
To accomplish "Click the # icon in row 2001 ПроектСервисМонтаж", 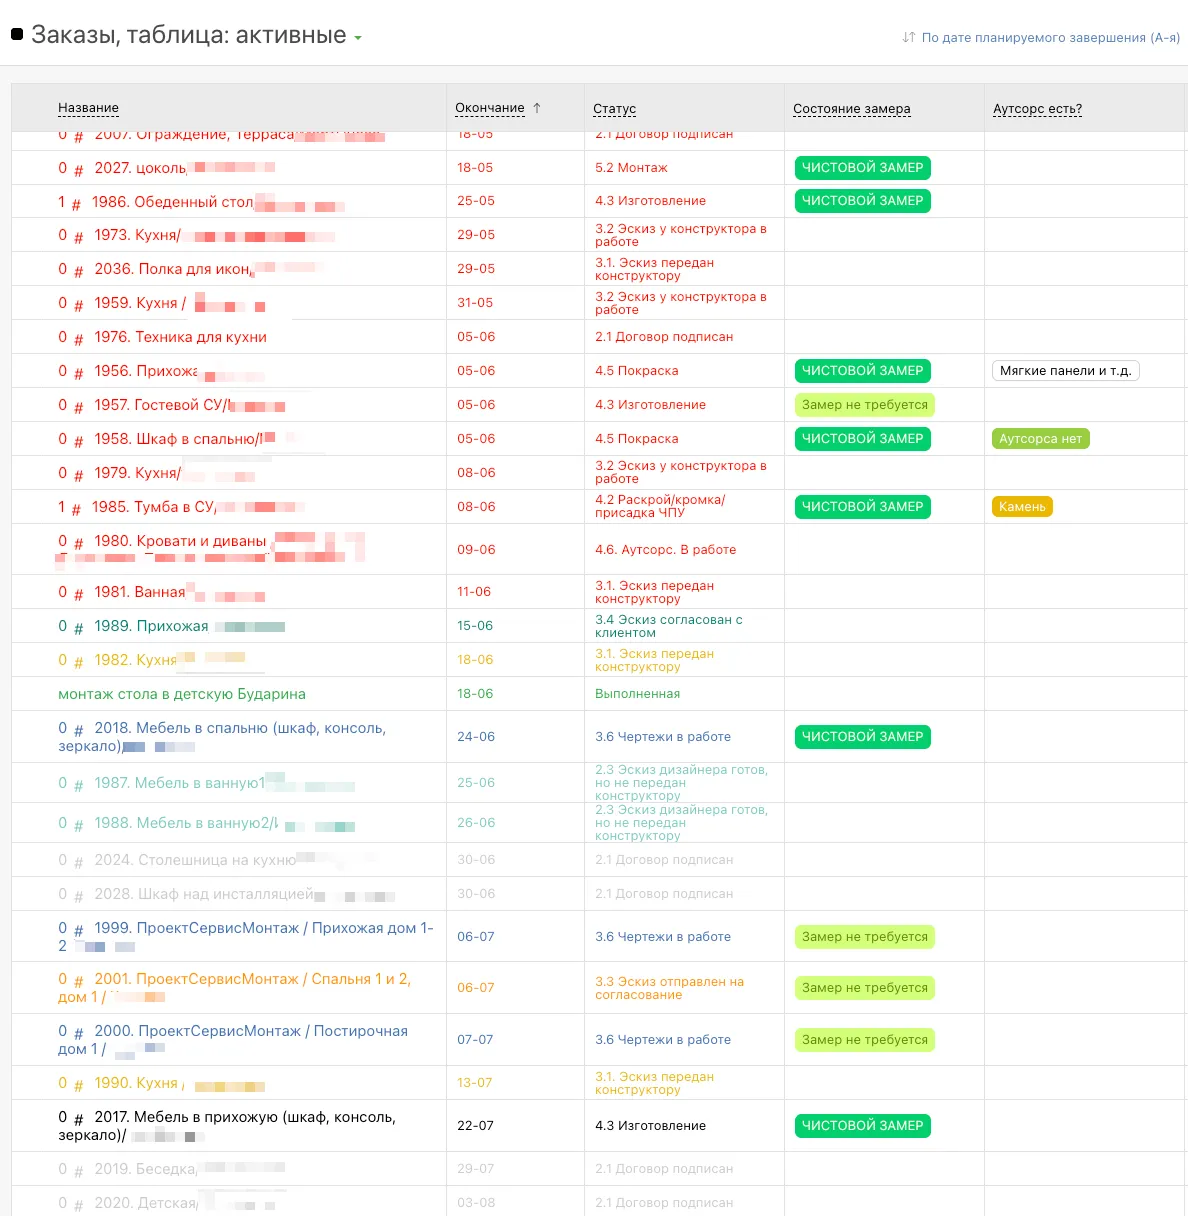I will [78, 981].
